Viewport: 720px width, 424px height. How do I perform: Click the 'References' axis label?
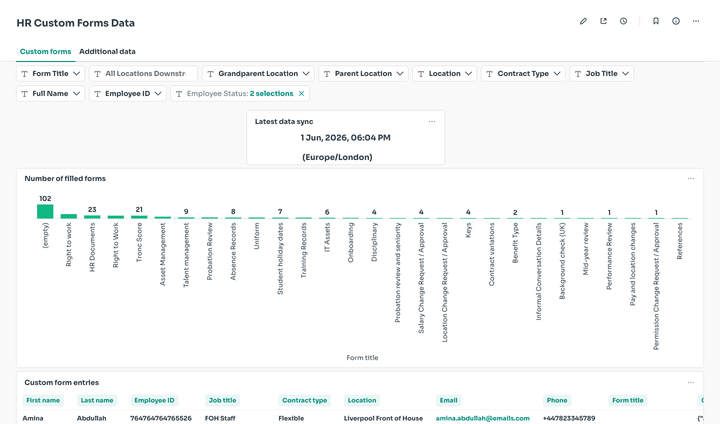click(x=680, y=241)
